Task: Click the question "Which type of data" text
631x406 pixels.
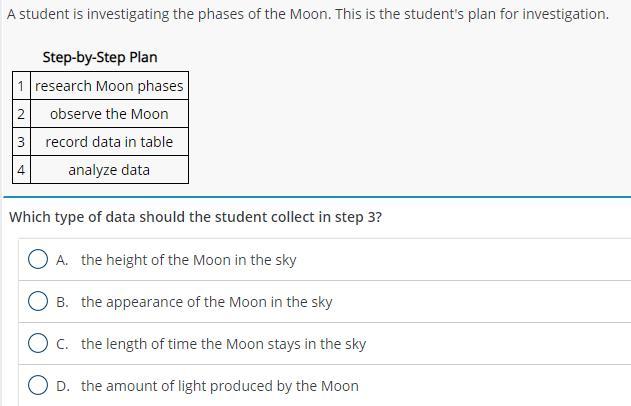Action: tap(195, 217)
